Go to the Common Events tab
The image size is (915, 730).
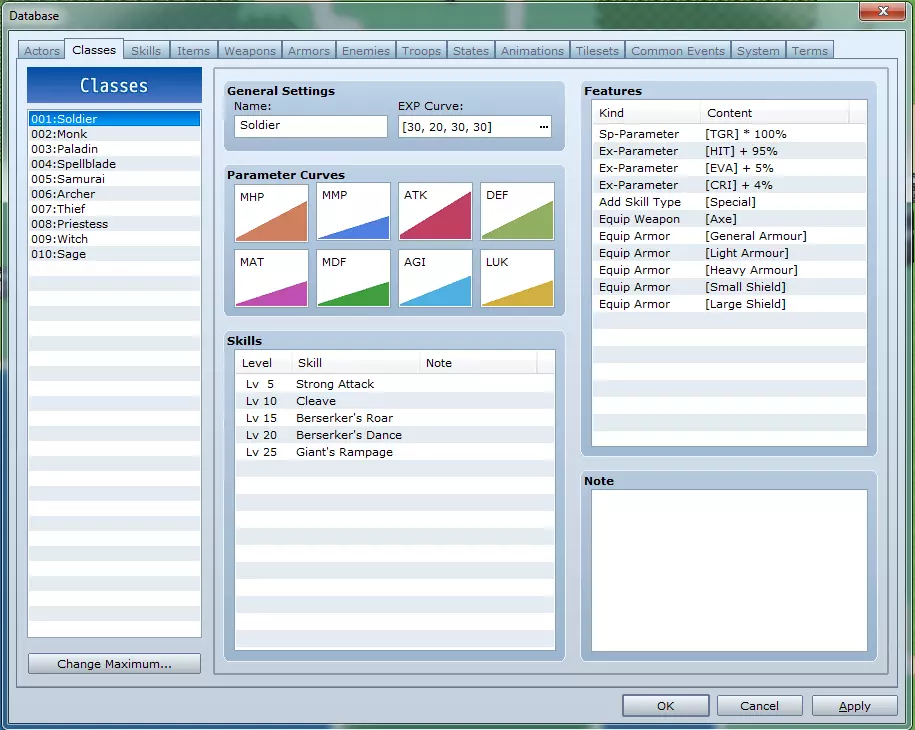point(677,51)
